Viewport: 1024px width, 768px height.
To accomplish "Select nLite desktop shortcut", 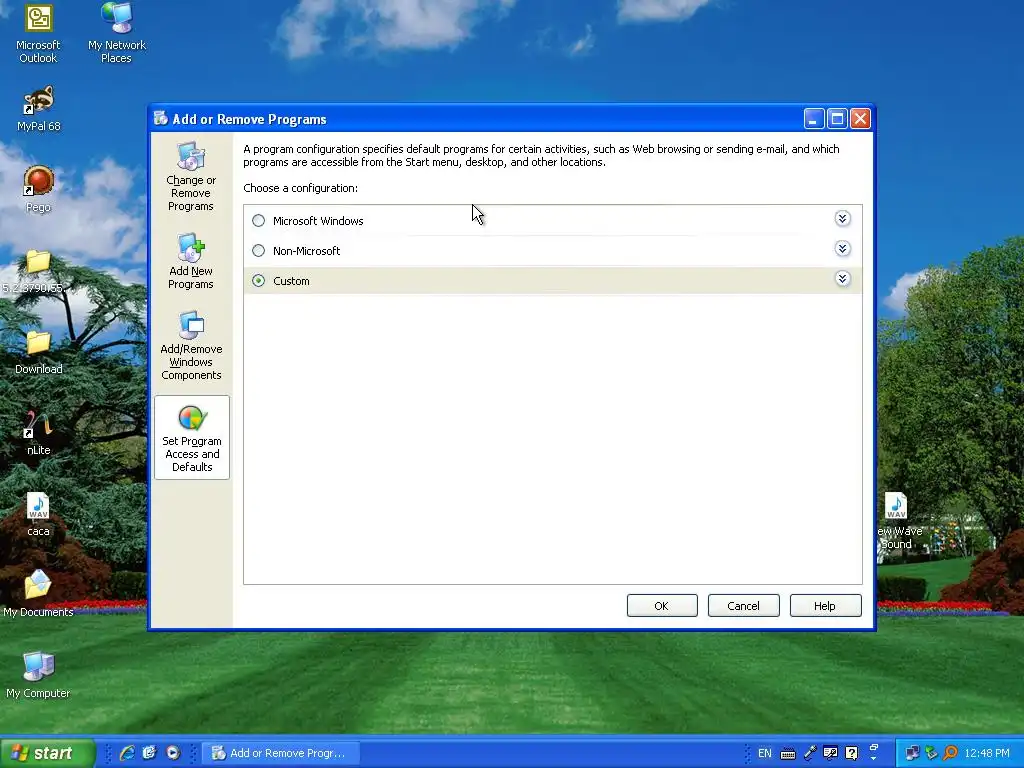I will [x=39, y=433].
